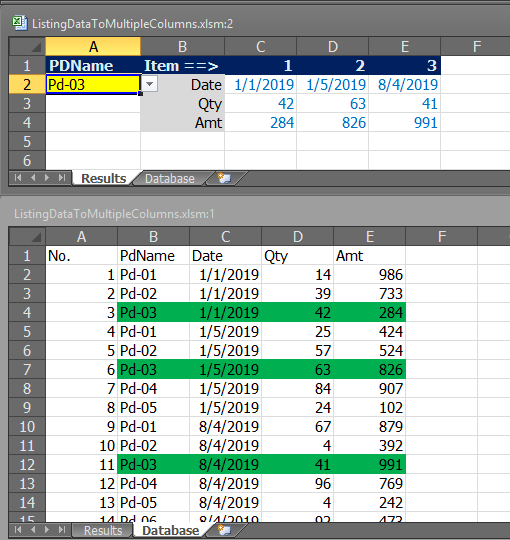Go to last sheet arrow in bottom window
Image resolution: width=510 pixels, height=540 pixels.
62,530
